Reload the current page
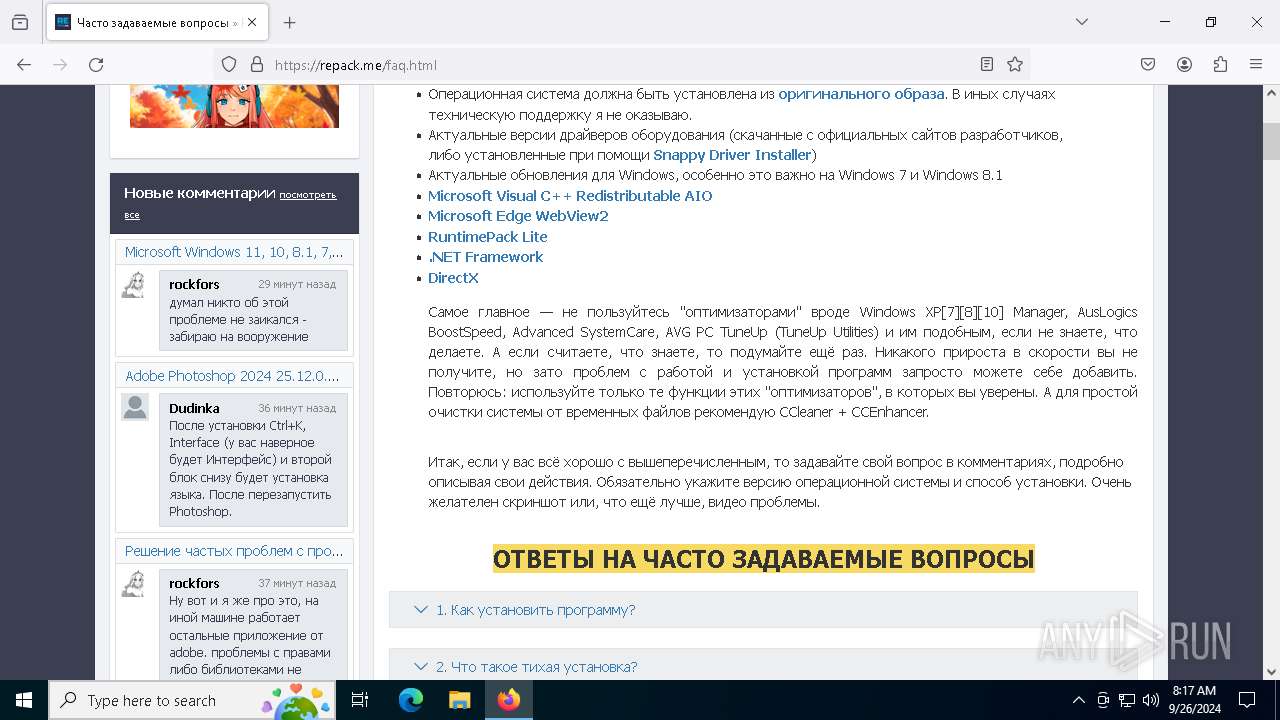This screenshot has width=1280, height=720. [x=96, y=64]
